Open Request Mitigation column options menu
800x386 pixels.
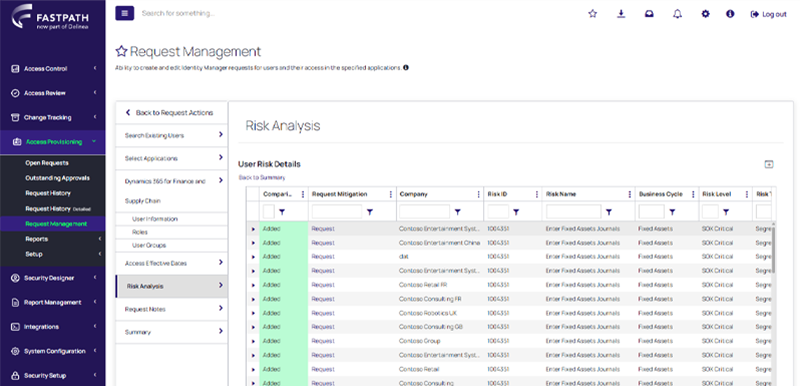pos(391,194)
